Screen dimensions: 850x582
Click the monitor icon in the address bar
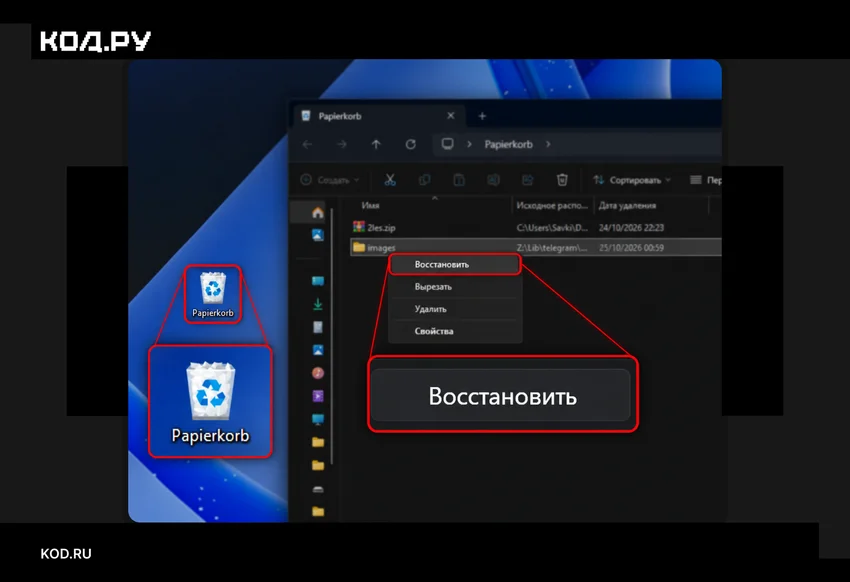tap(447, 144)
